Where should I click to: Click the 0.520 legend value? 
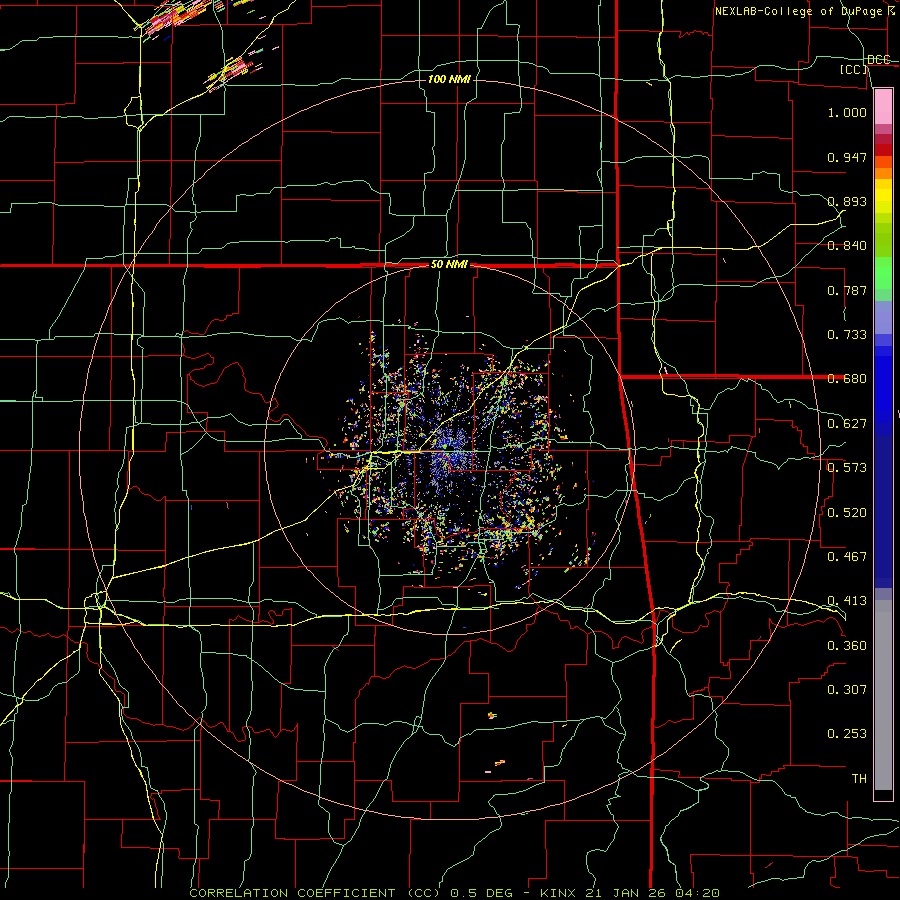[x=847, y=513]
